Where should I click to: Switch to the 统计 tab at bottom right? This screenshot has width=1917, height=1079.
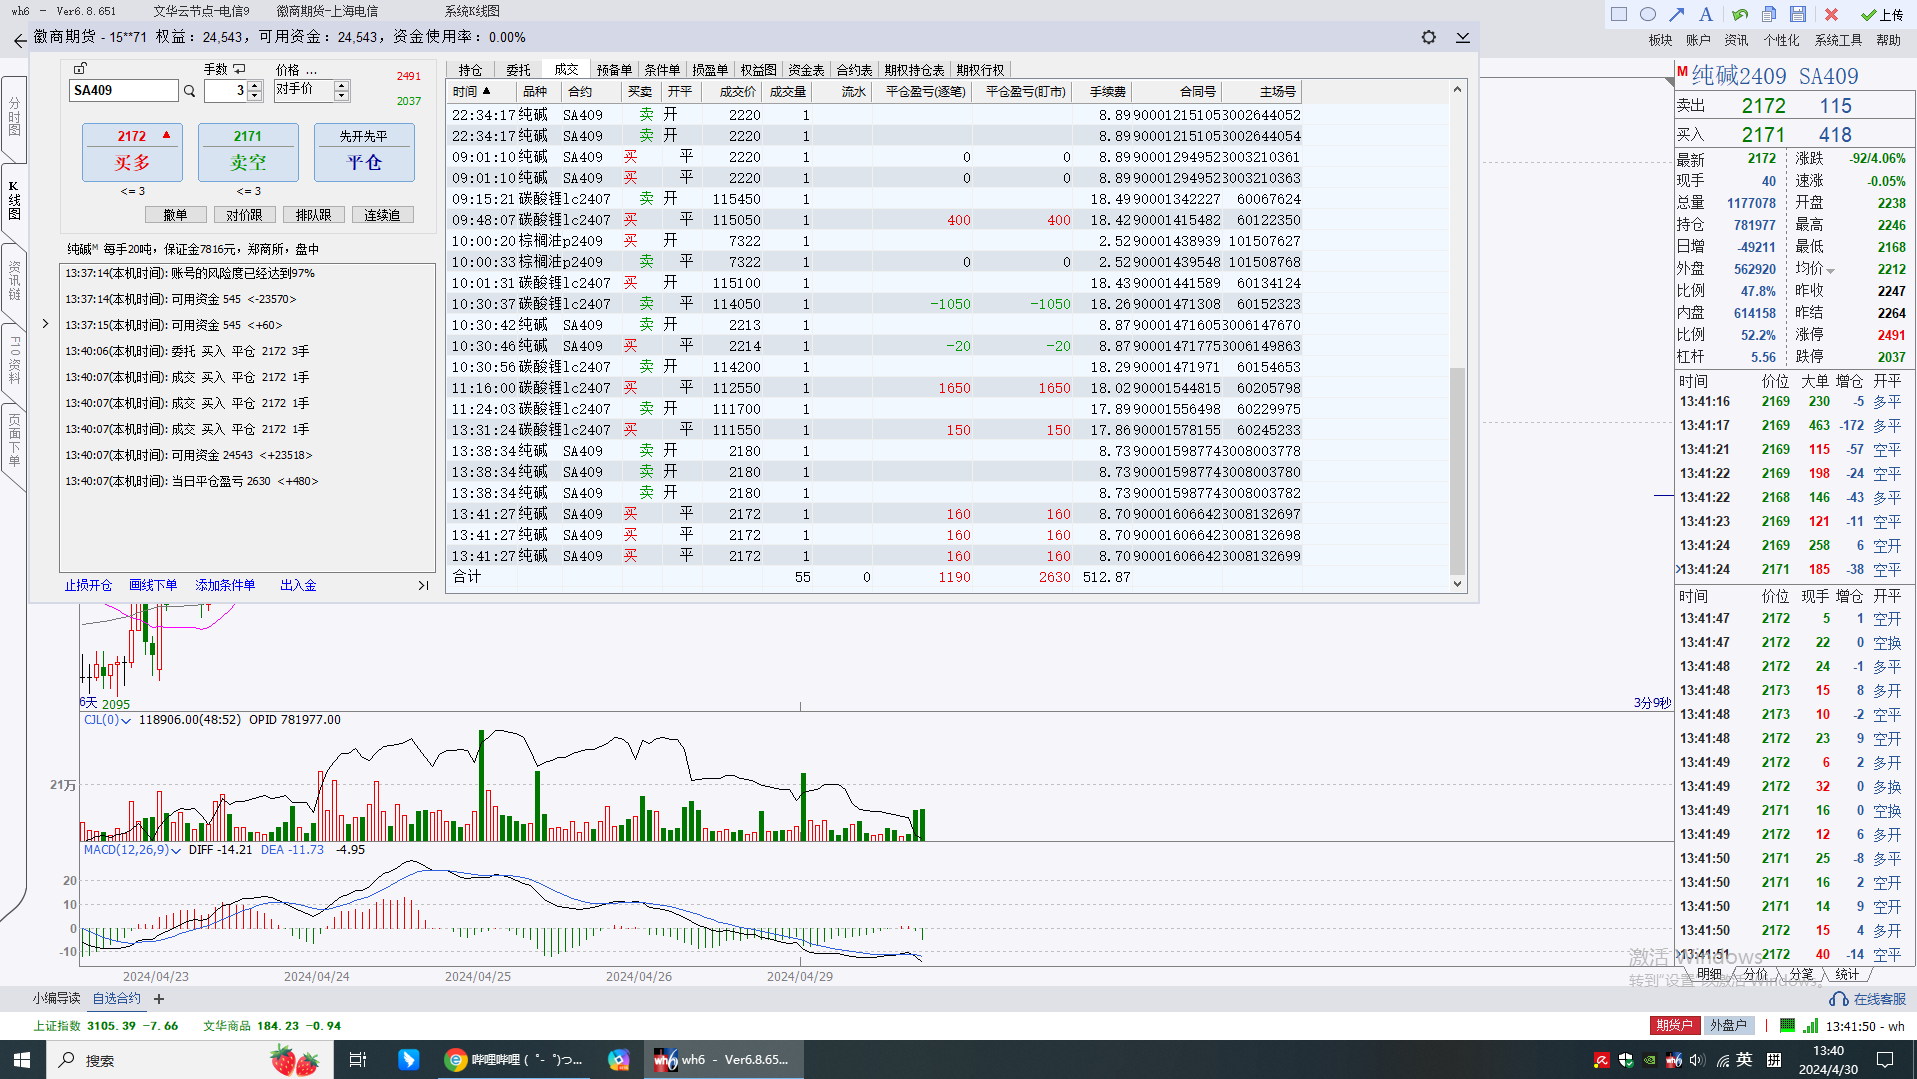tap(1847, 974)
